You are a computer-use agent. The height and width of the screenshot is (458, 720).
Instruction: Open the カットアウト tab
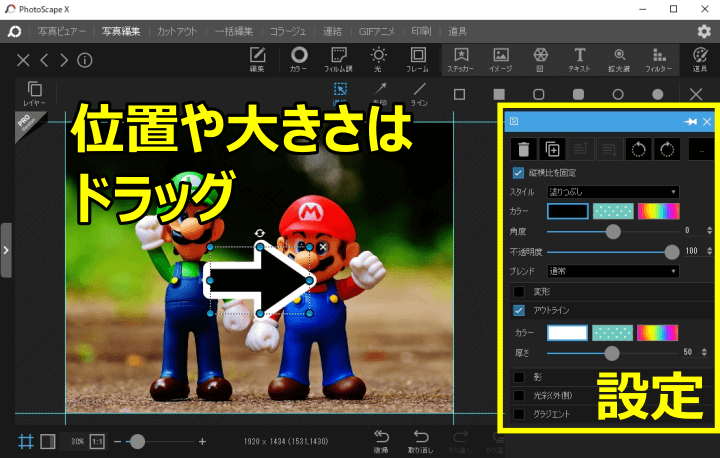pyautogui.click(x=177, y=31)
